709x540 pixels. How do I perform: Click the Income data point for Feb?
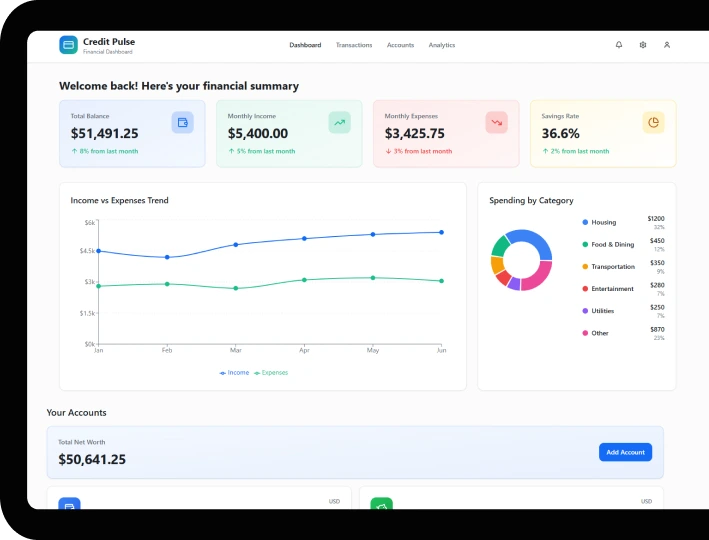167,257
